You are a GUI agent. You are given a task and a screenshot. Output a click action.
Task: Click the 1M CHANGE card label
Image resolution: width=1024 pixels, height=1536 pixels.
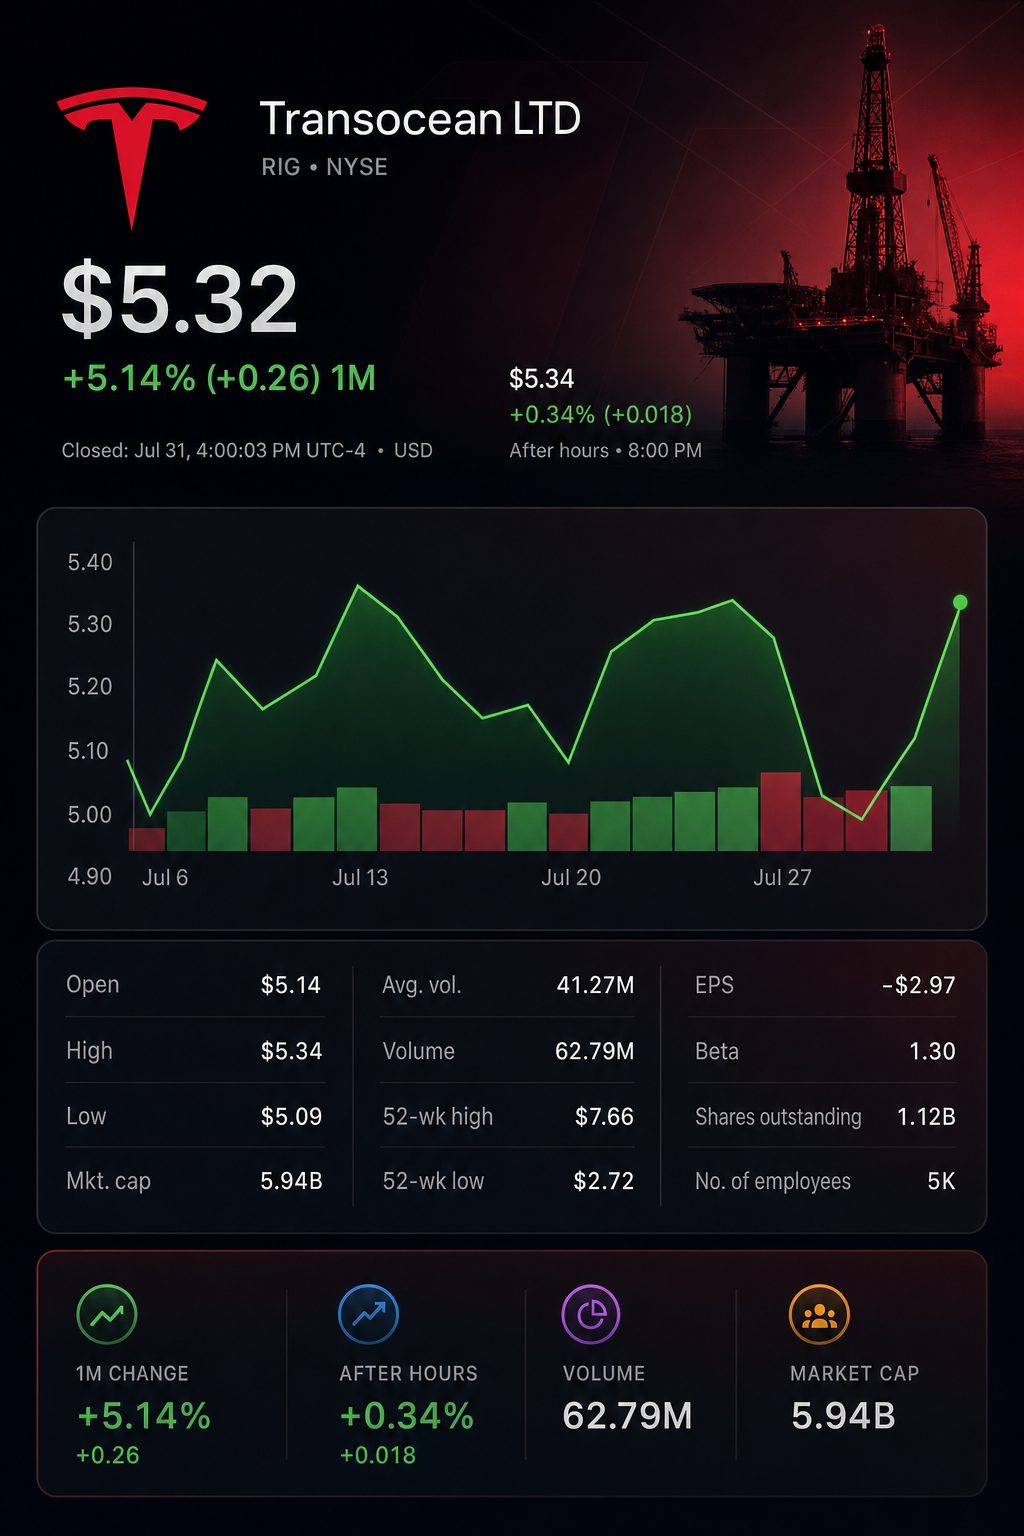tap(132, 1374)
